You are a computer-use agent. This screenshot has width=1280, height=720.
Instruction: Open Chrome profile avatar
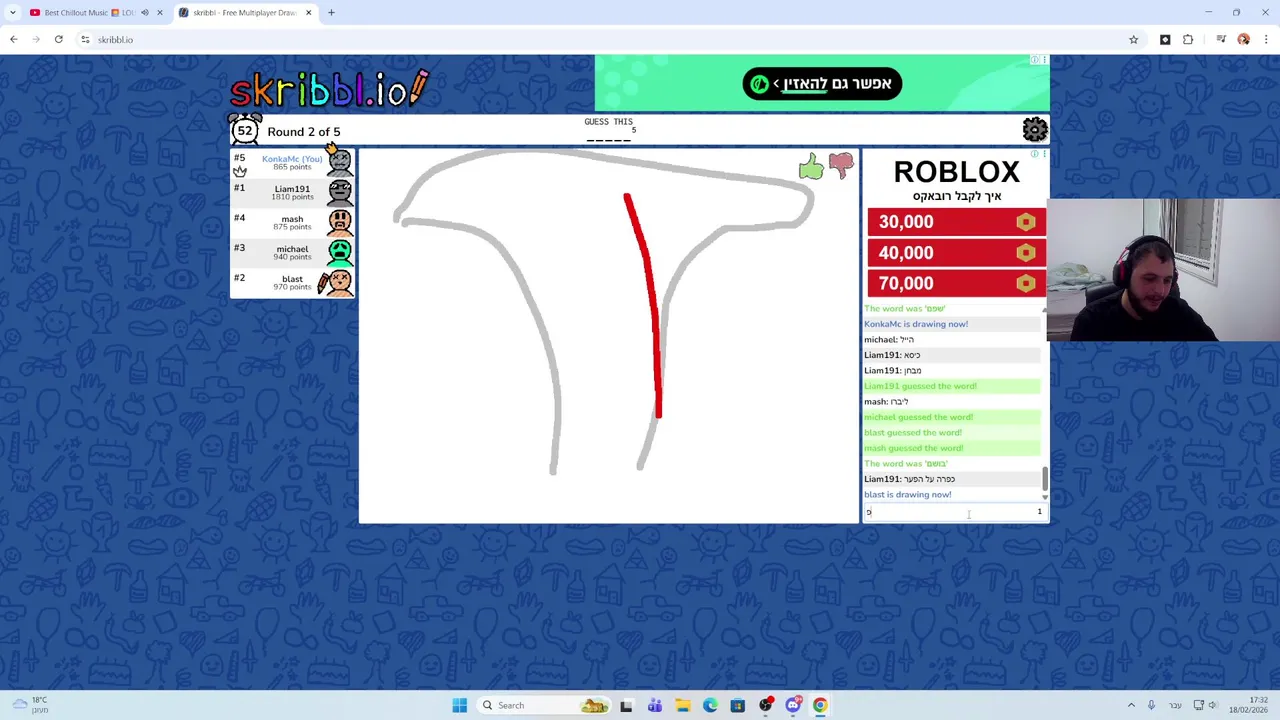1243,39
